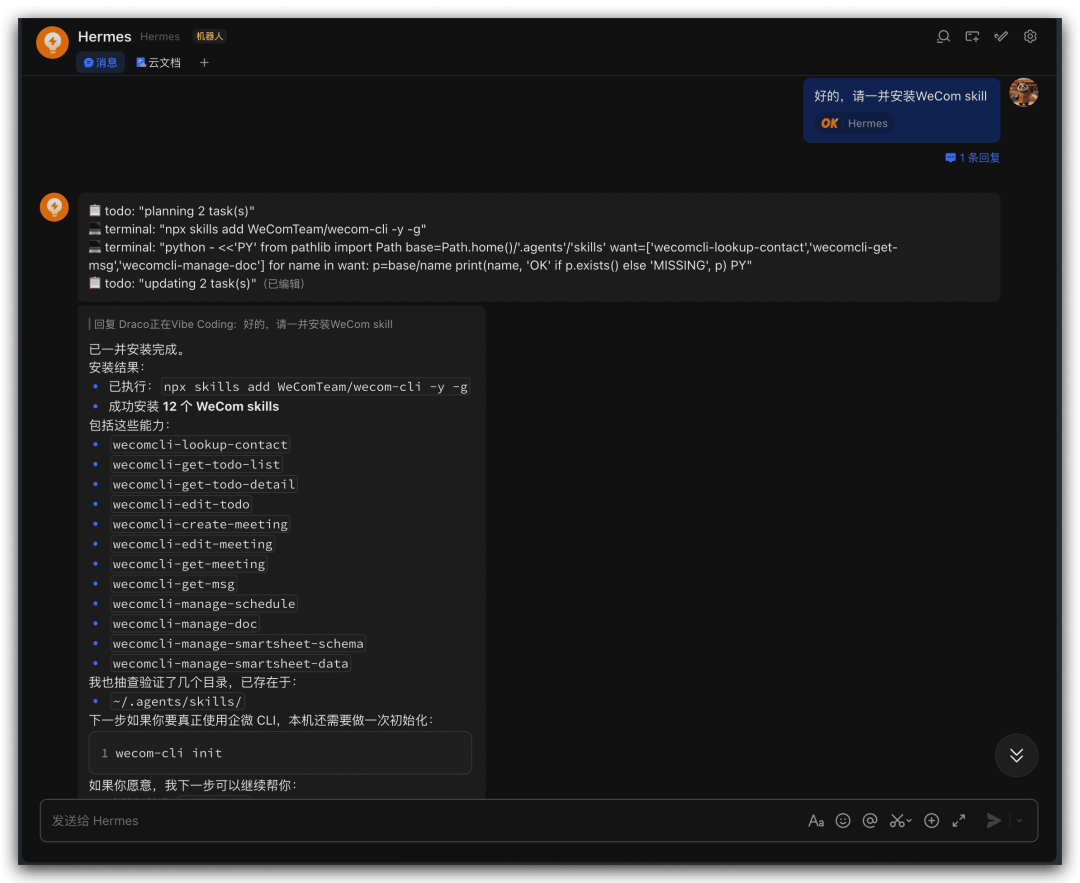Add a new tab with the + button
Image resolution: width=1080 pixels, height=883 pixels.
[x=204, y=62]
